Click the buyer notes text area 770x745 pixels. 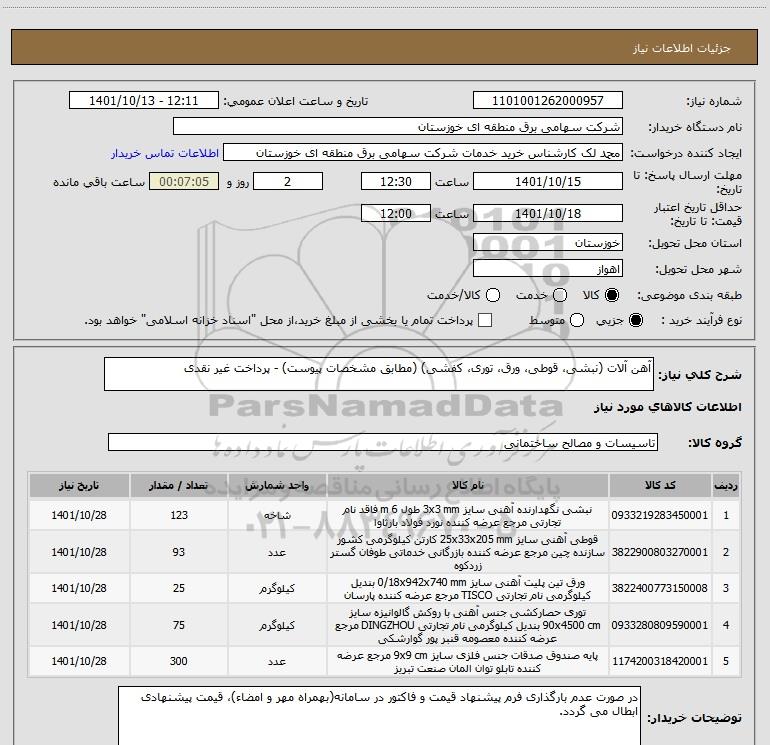pos(379,716)
